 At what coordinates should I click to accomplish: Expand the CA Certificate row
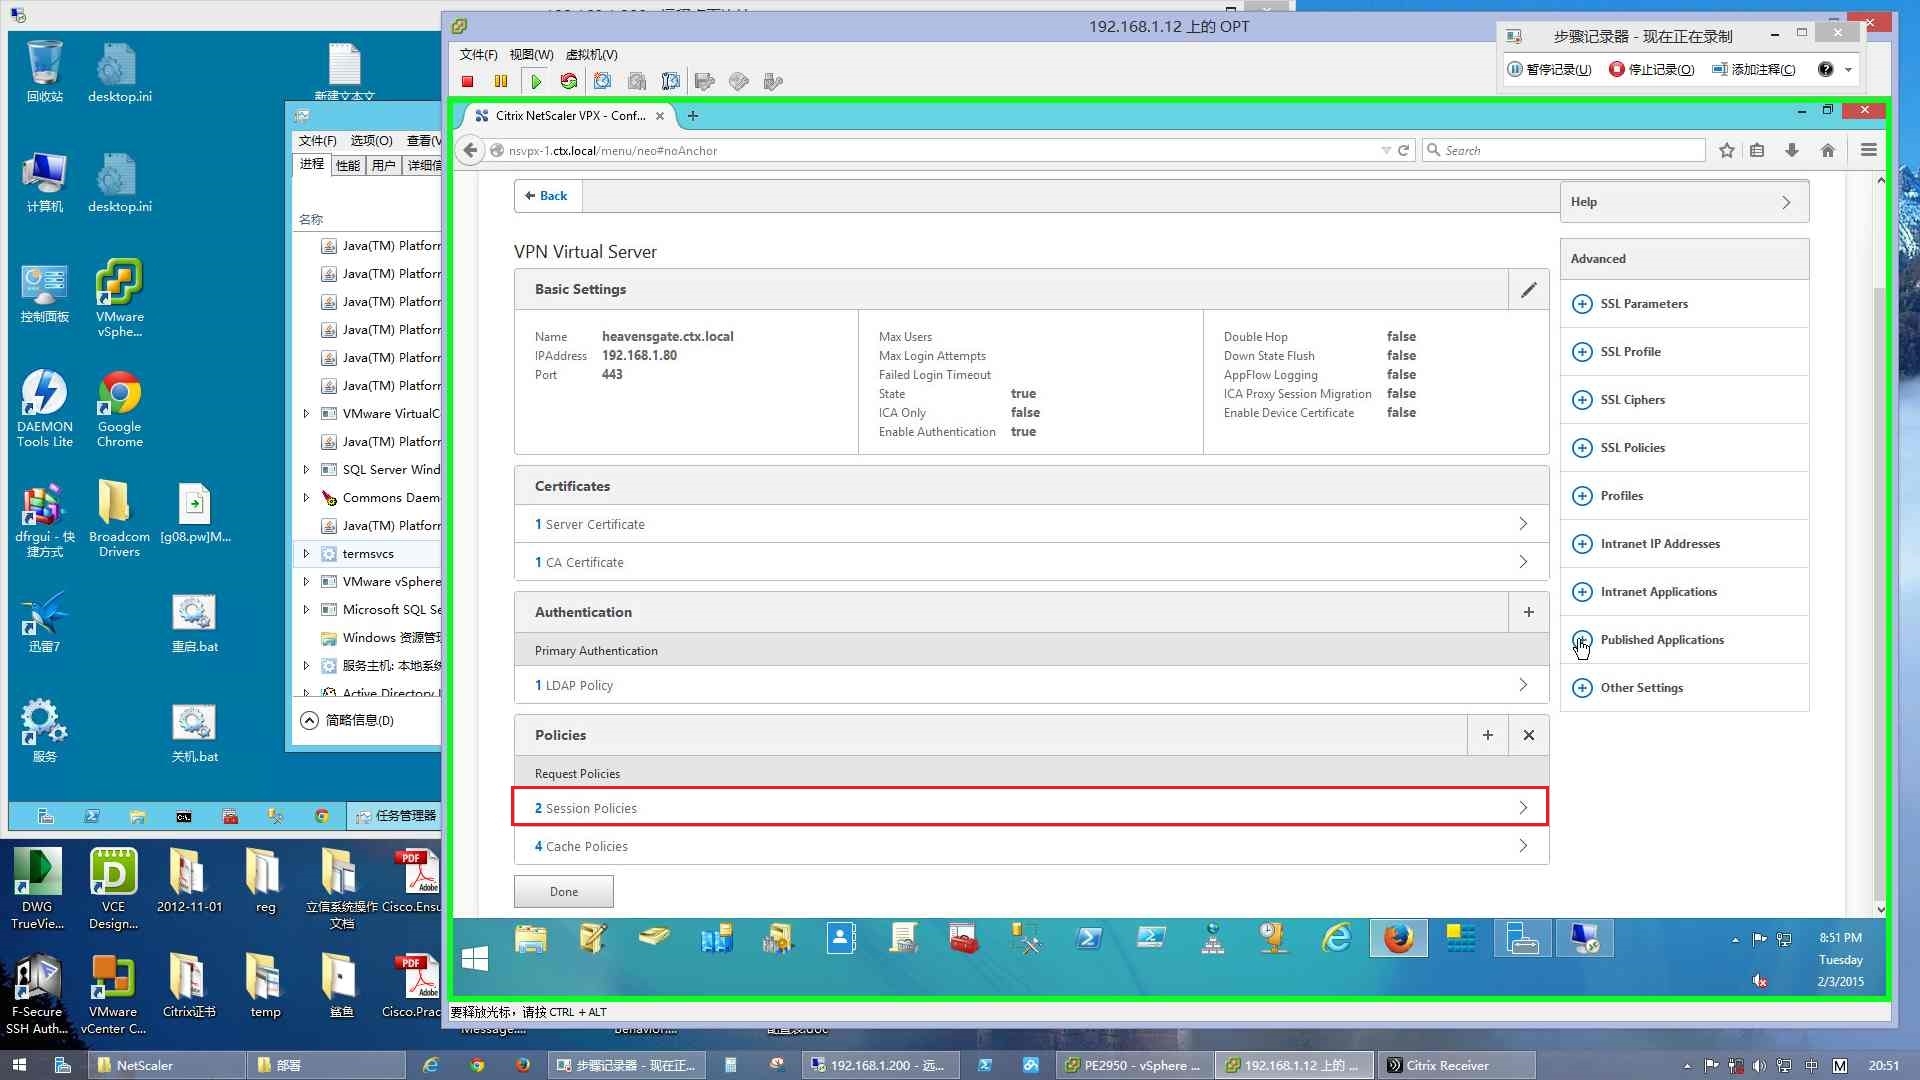click(1031, 562)
